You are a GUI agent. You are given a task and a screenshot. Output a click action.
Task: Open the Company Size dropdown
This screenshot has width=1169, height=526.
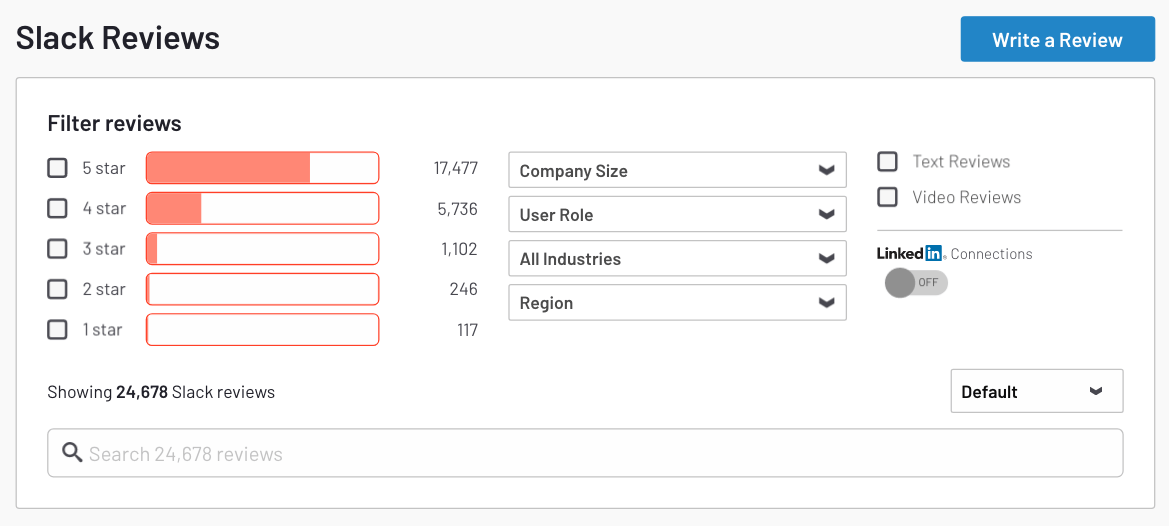click(677, 170)
